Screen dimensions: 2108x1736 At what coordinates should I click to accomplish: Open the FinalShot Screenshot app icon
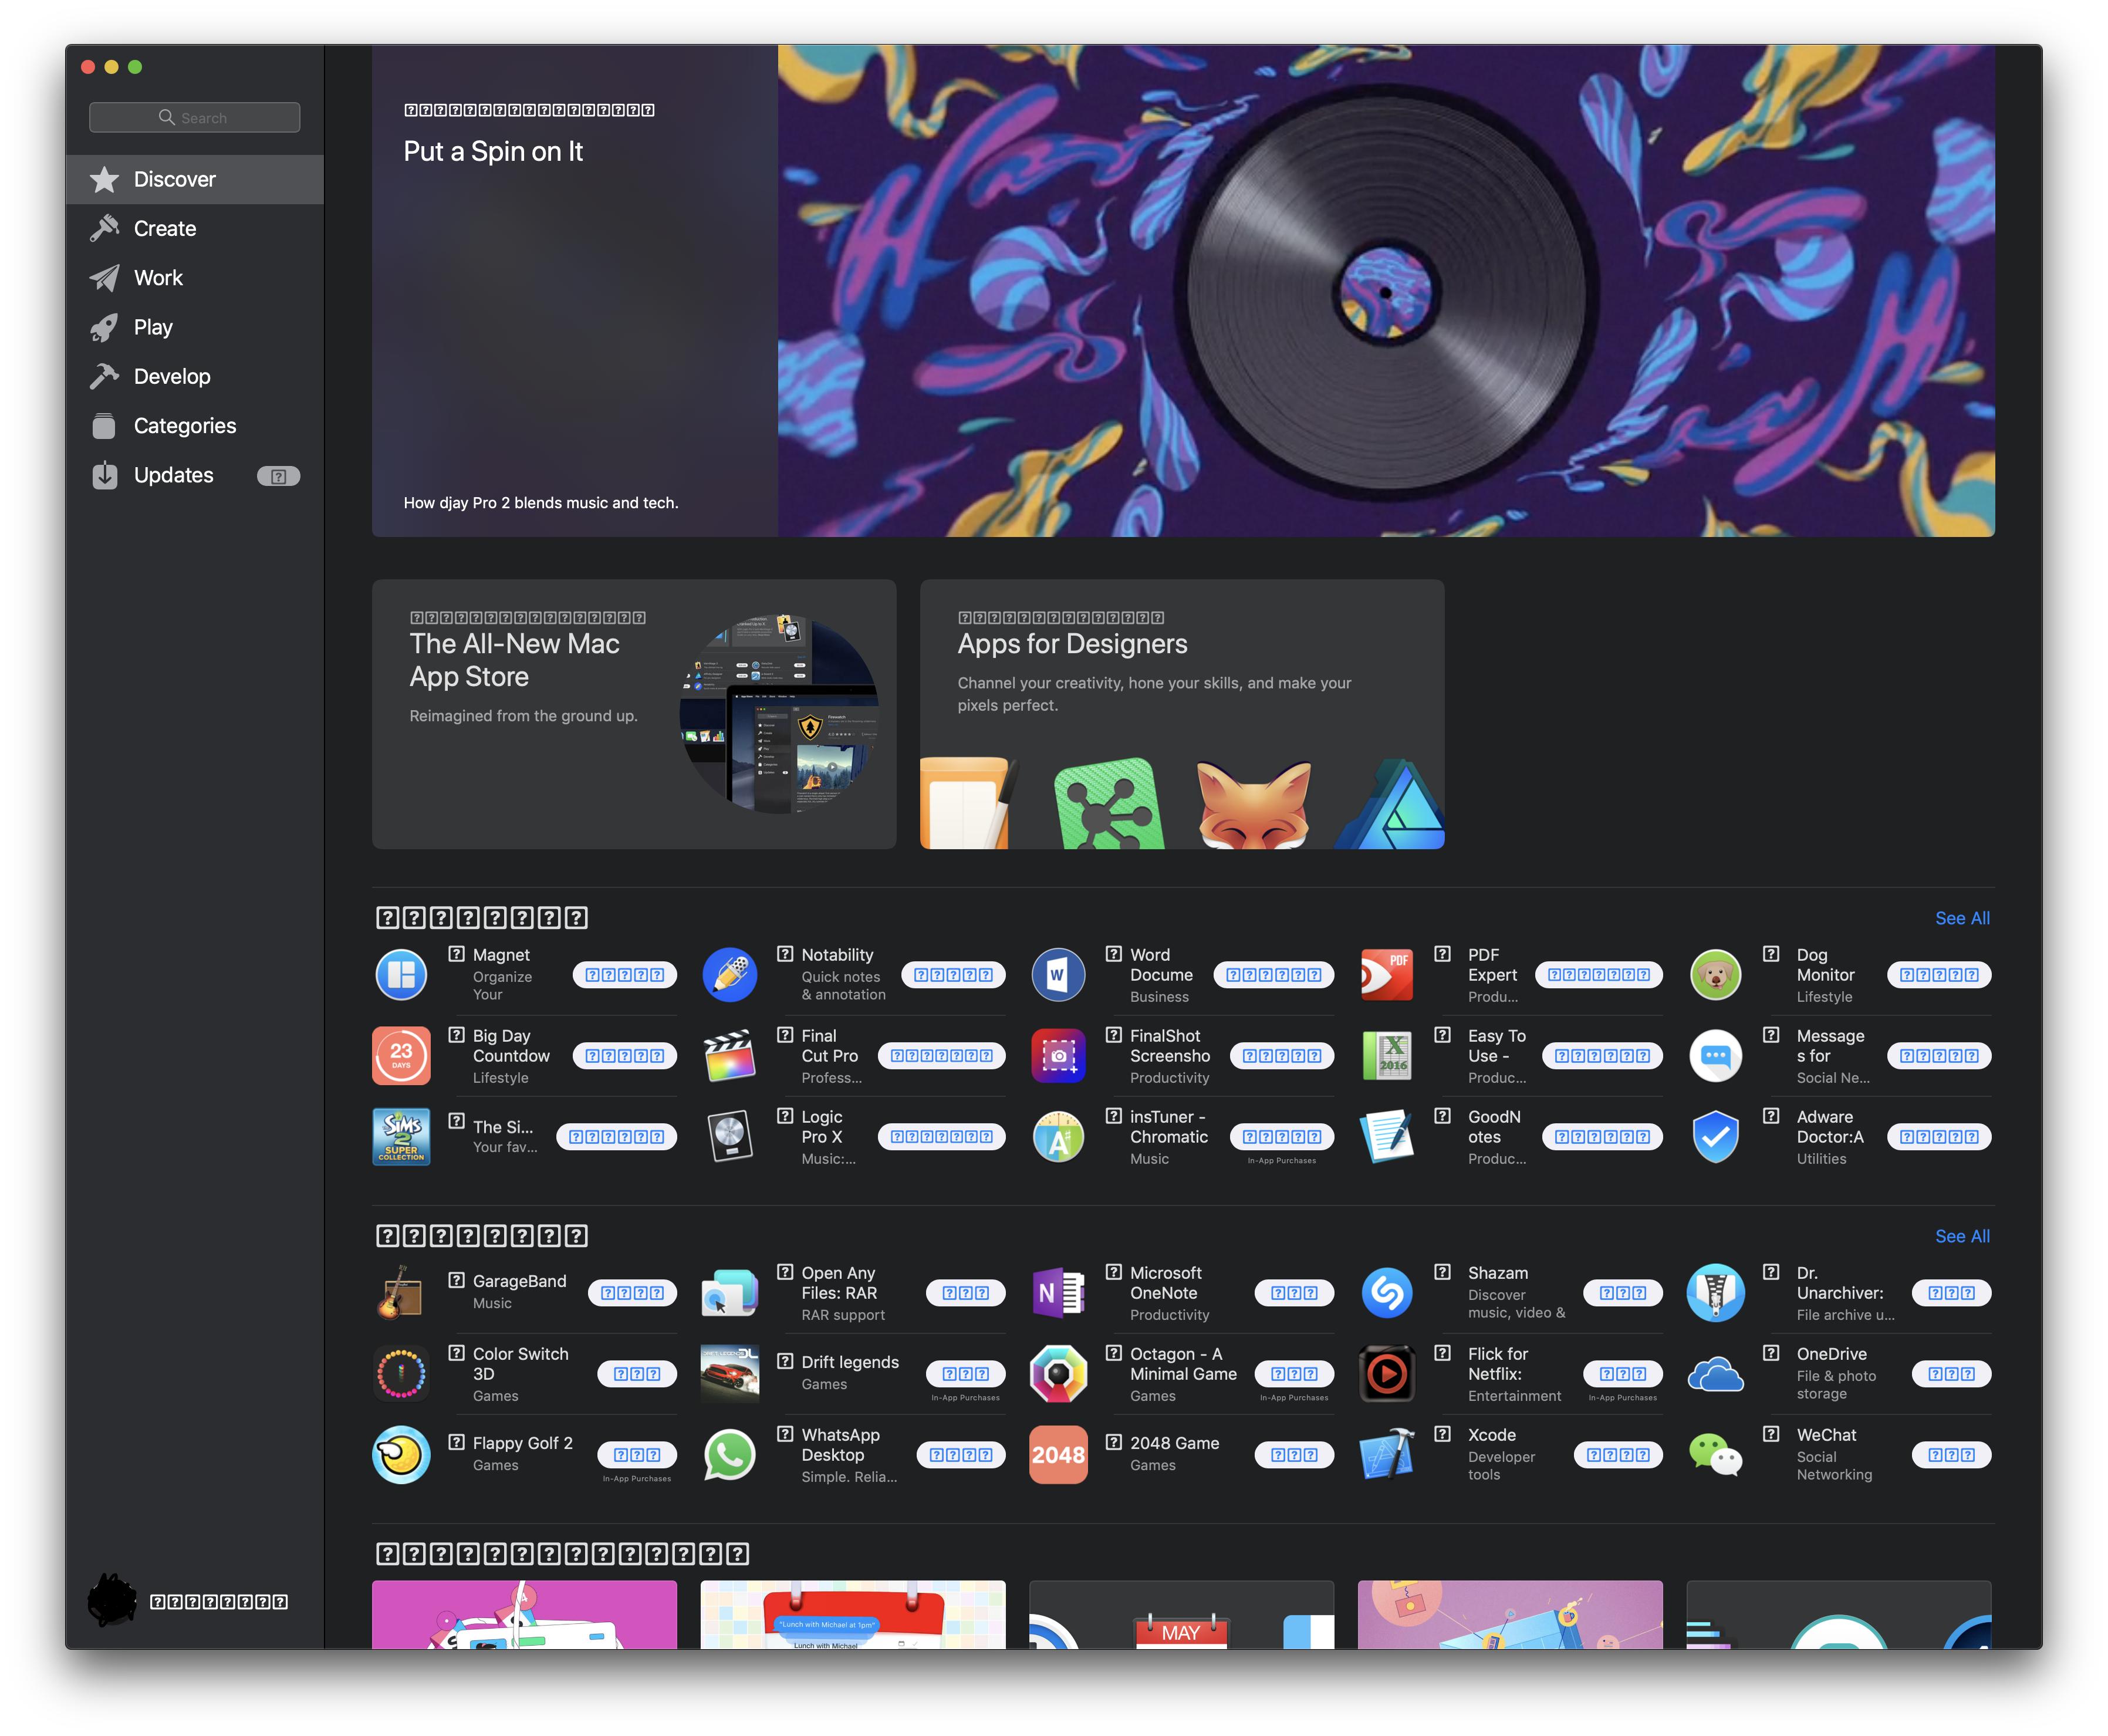(1058, 1056)
